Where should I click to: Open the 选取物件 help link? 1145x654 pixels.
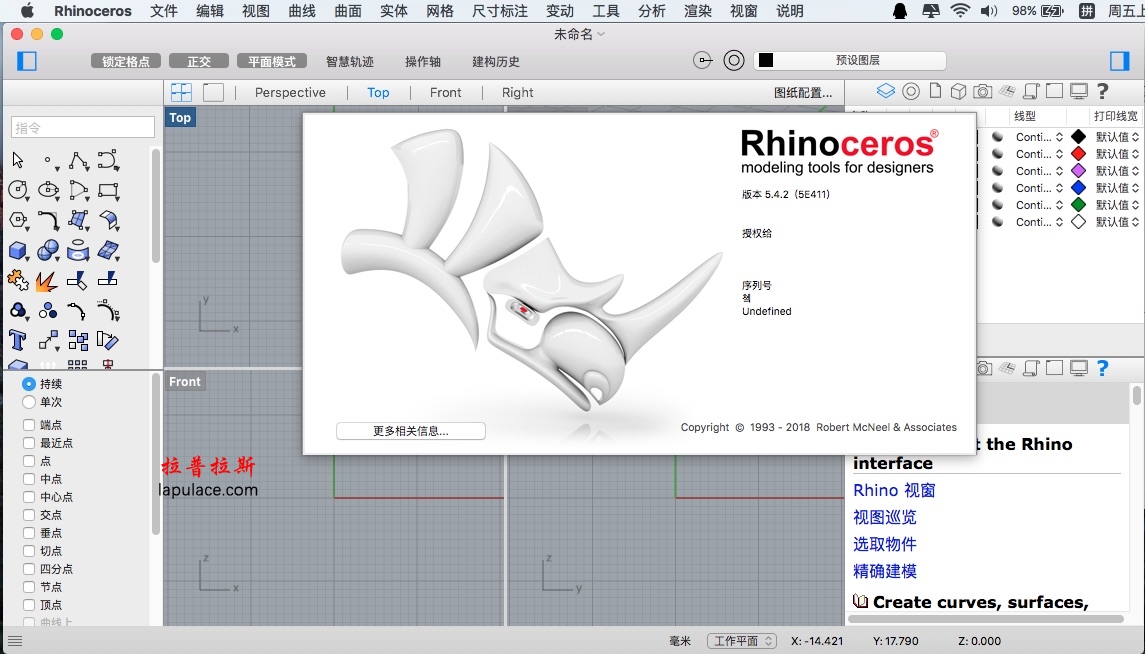click(x=884, y=544)
